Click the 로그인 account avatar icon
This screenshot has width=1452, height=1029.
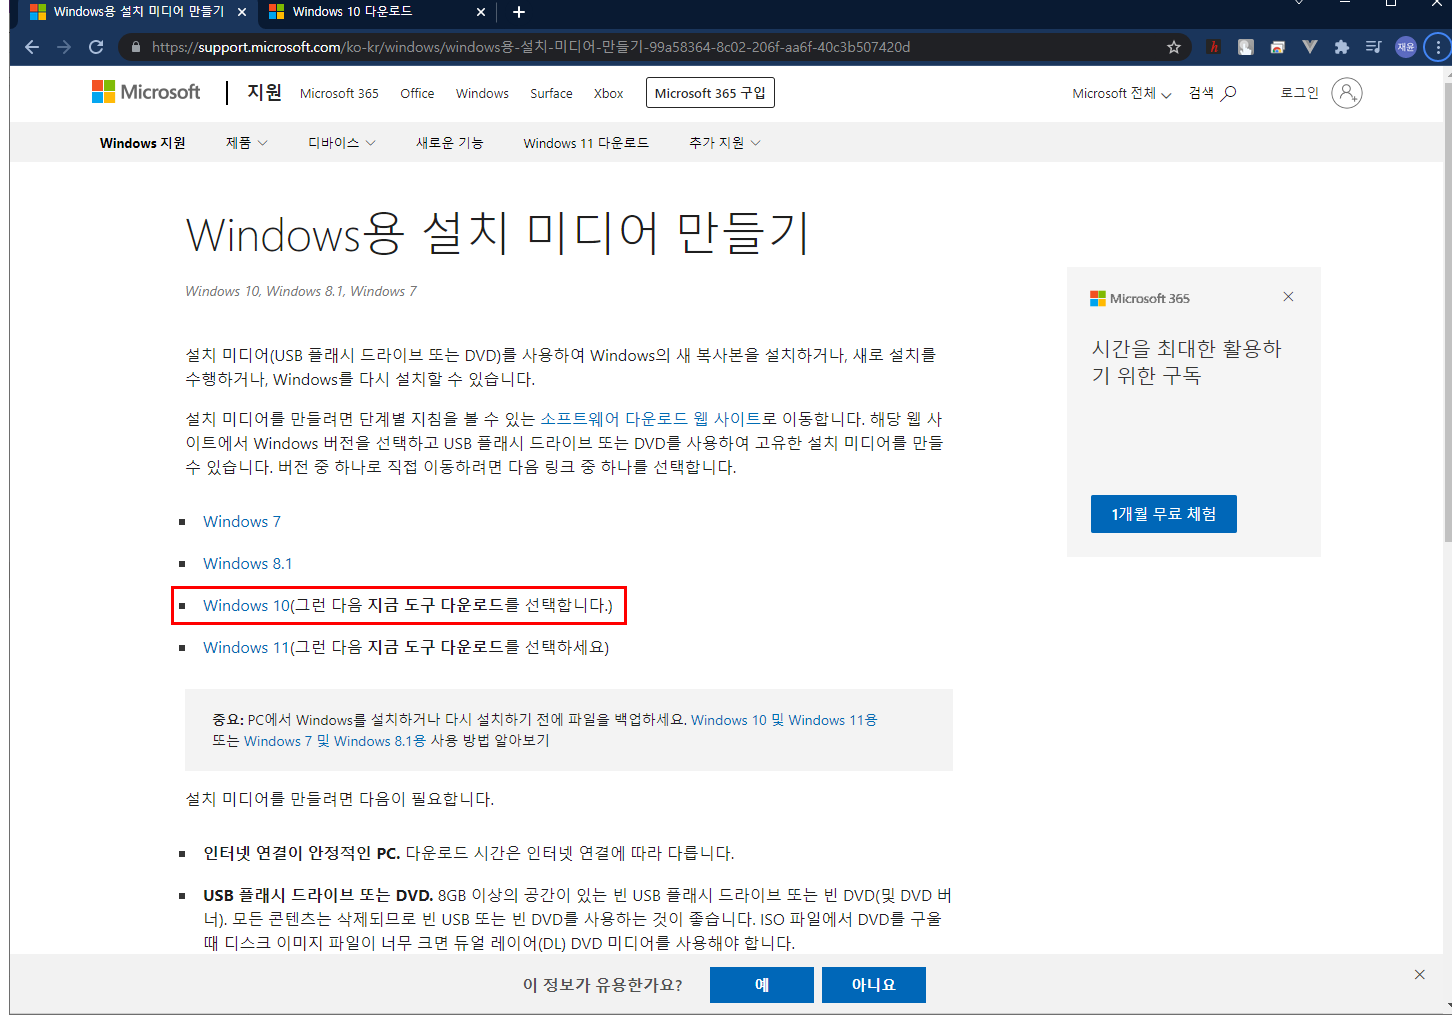(1347, 93)
